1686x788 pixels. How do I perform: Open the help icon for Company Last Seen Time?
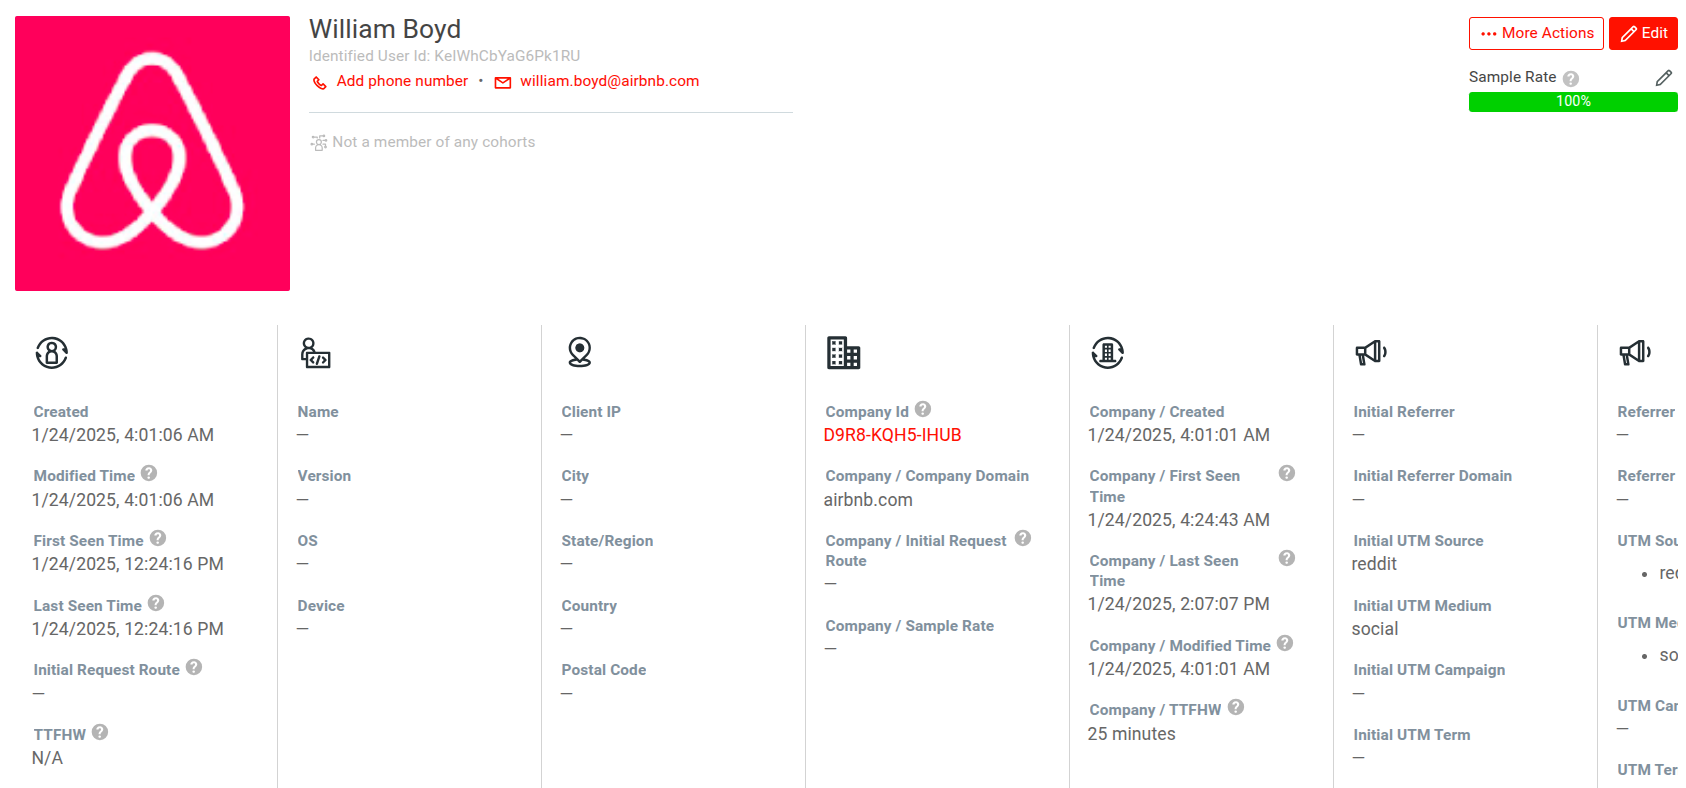click(x=1287, y=558)
